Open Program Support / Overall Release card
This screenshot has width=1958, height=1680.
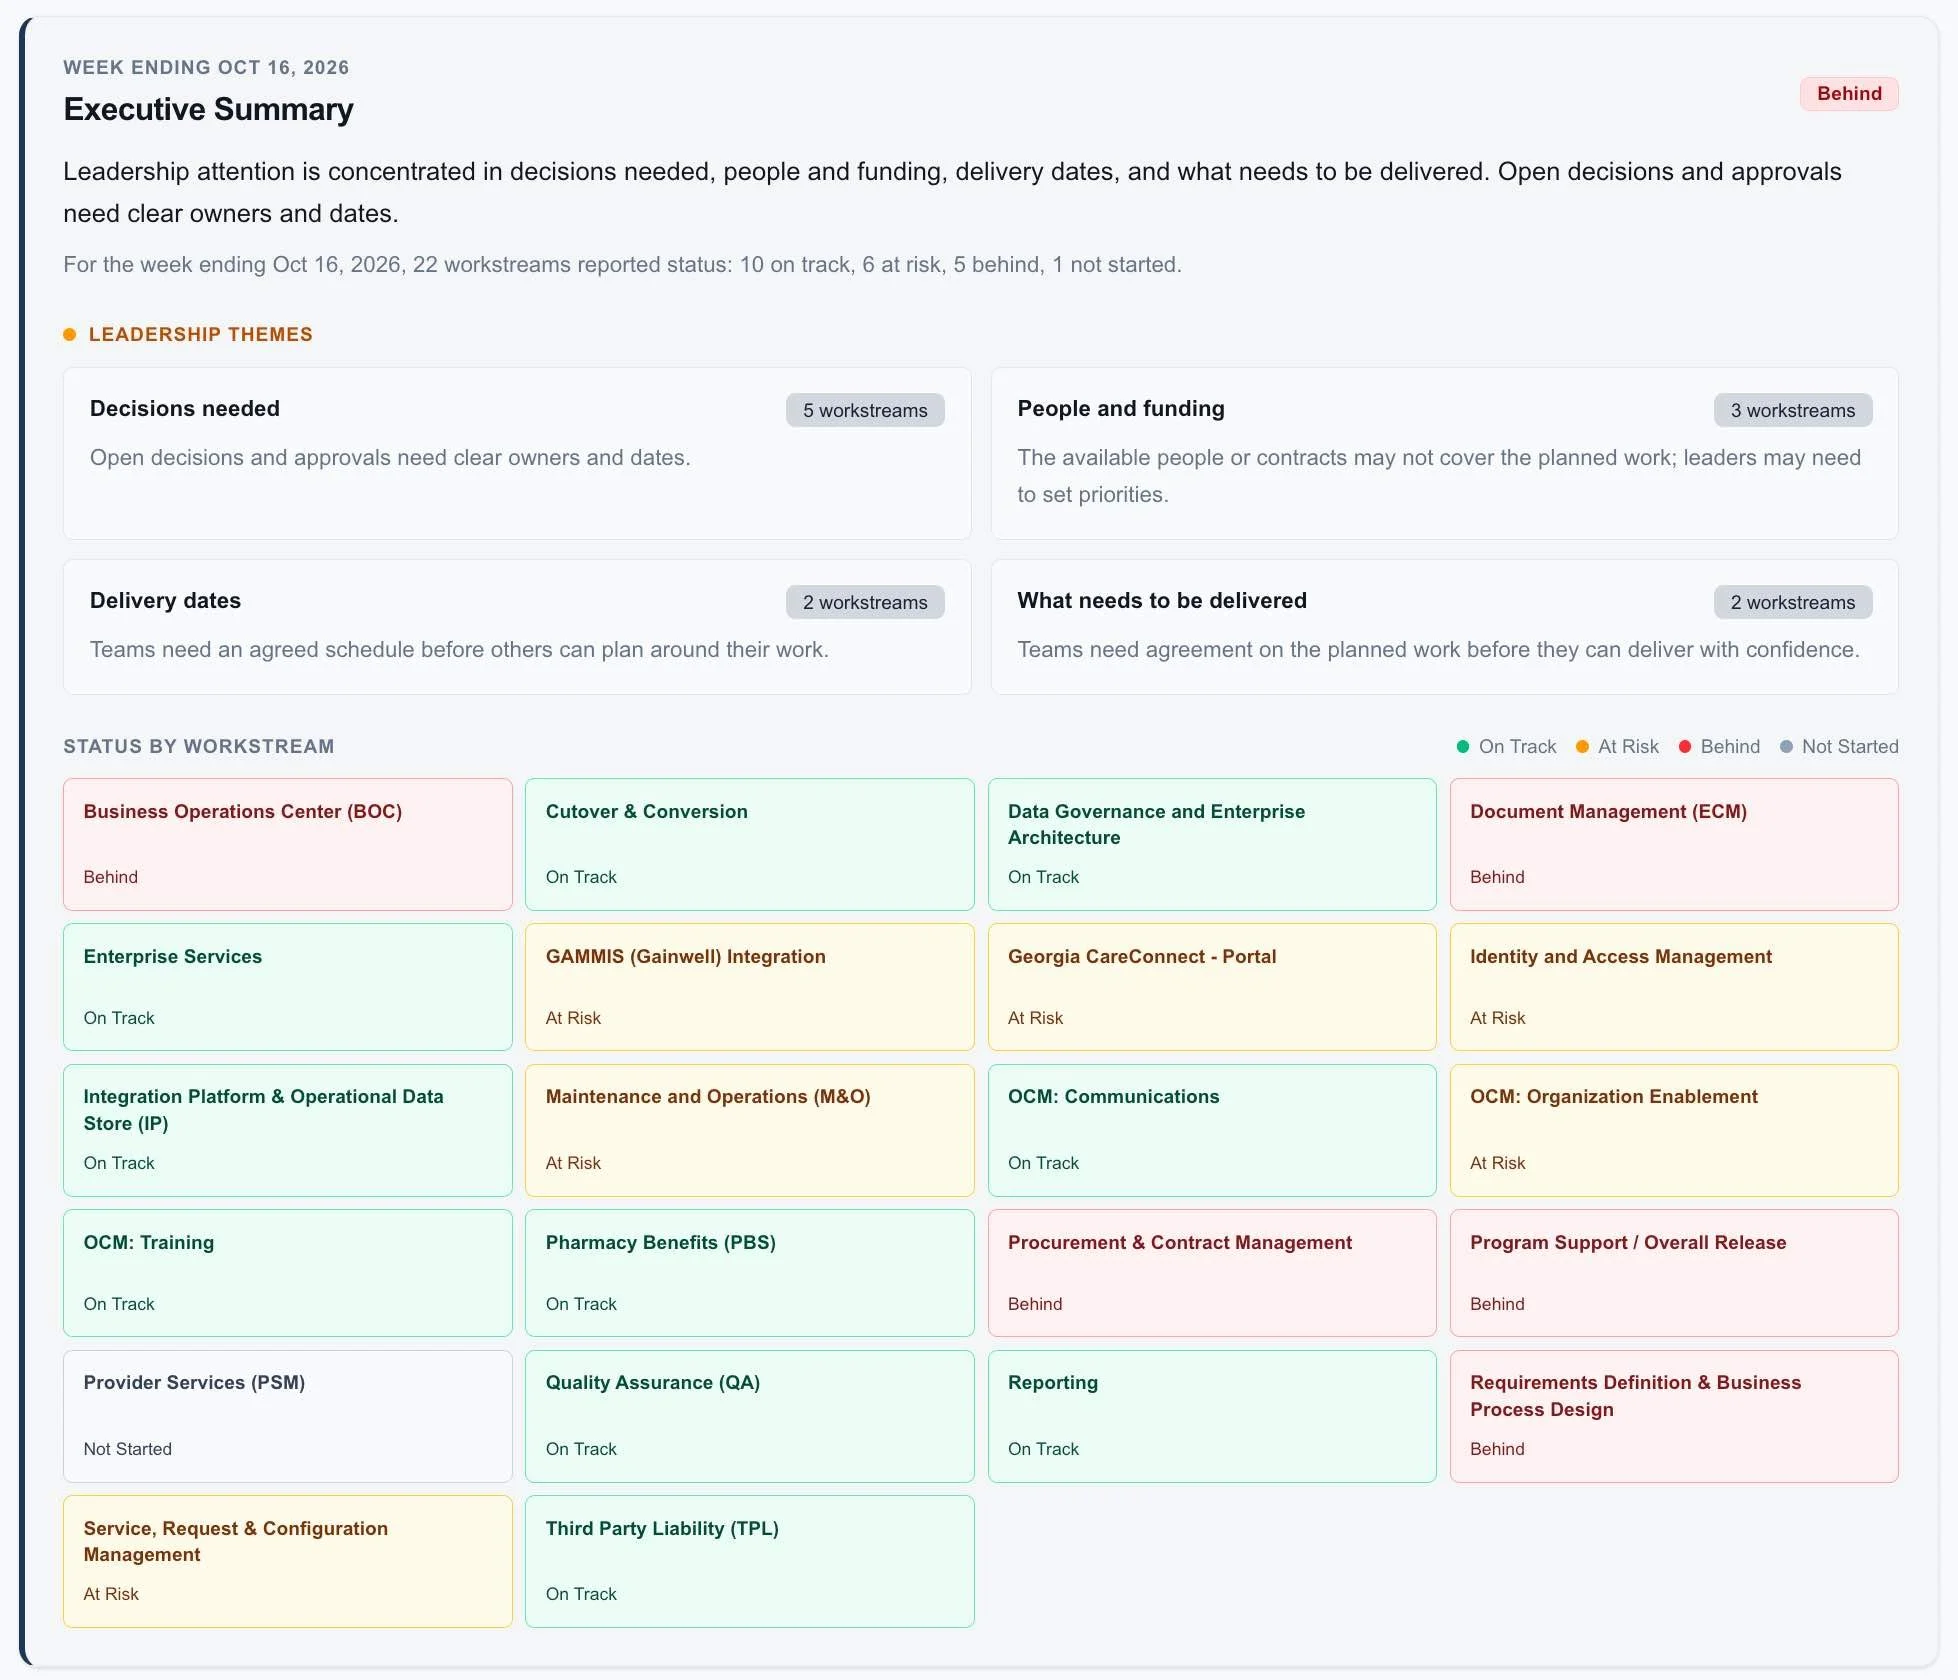click(x=1674, y=1273)
